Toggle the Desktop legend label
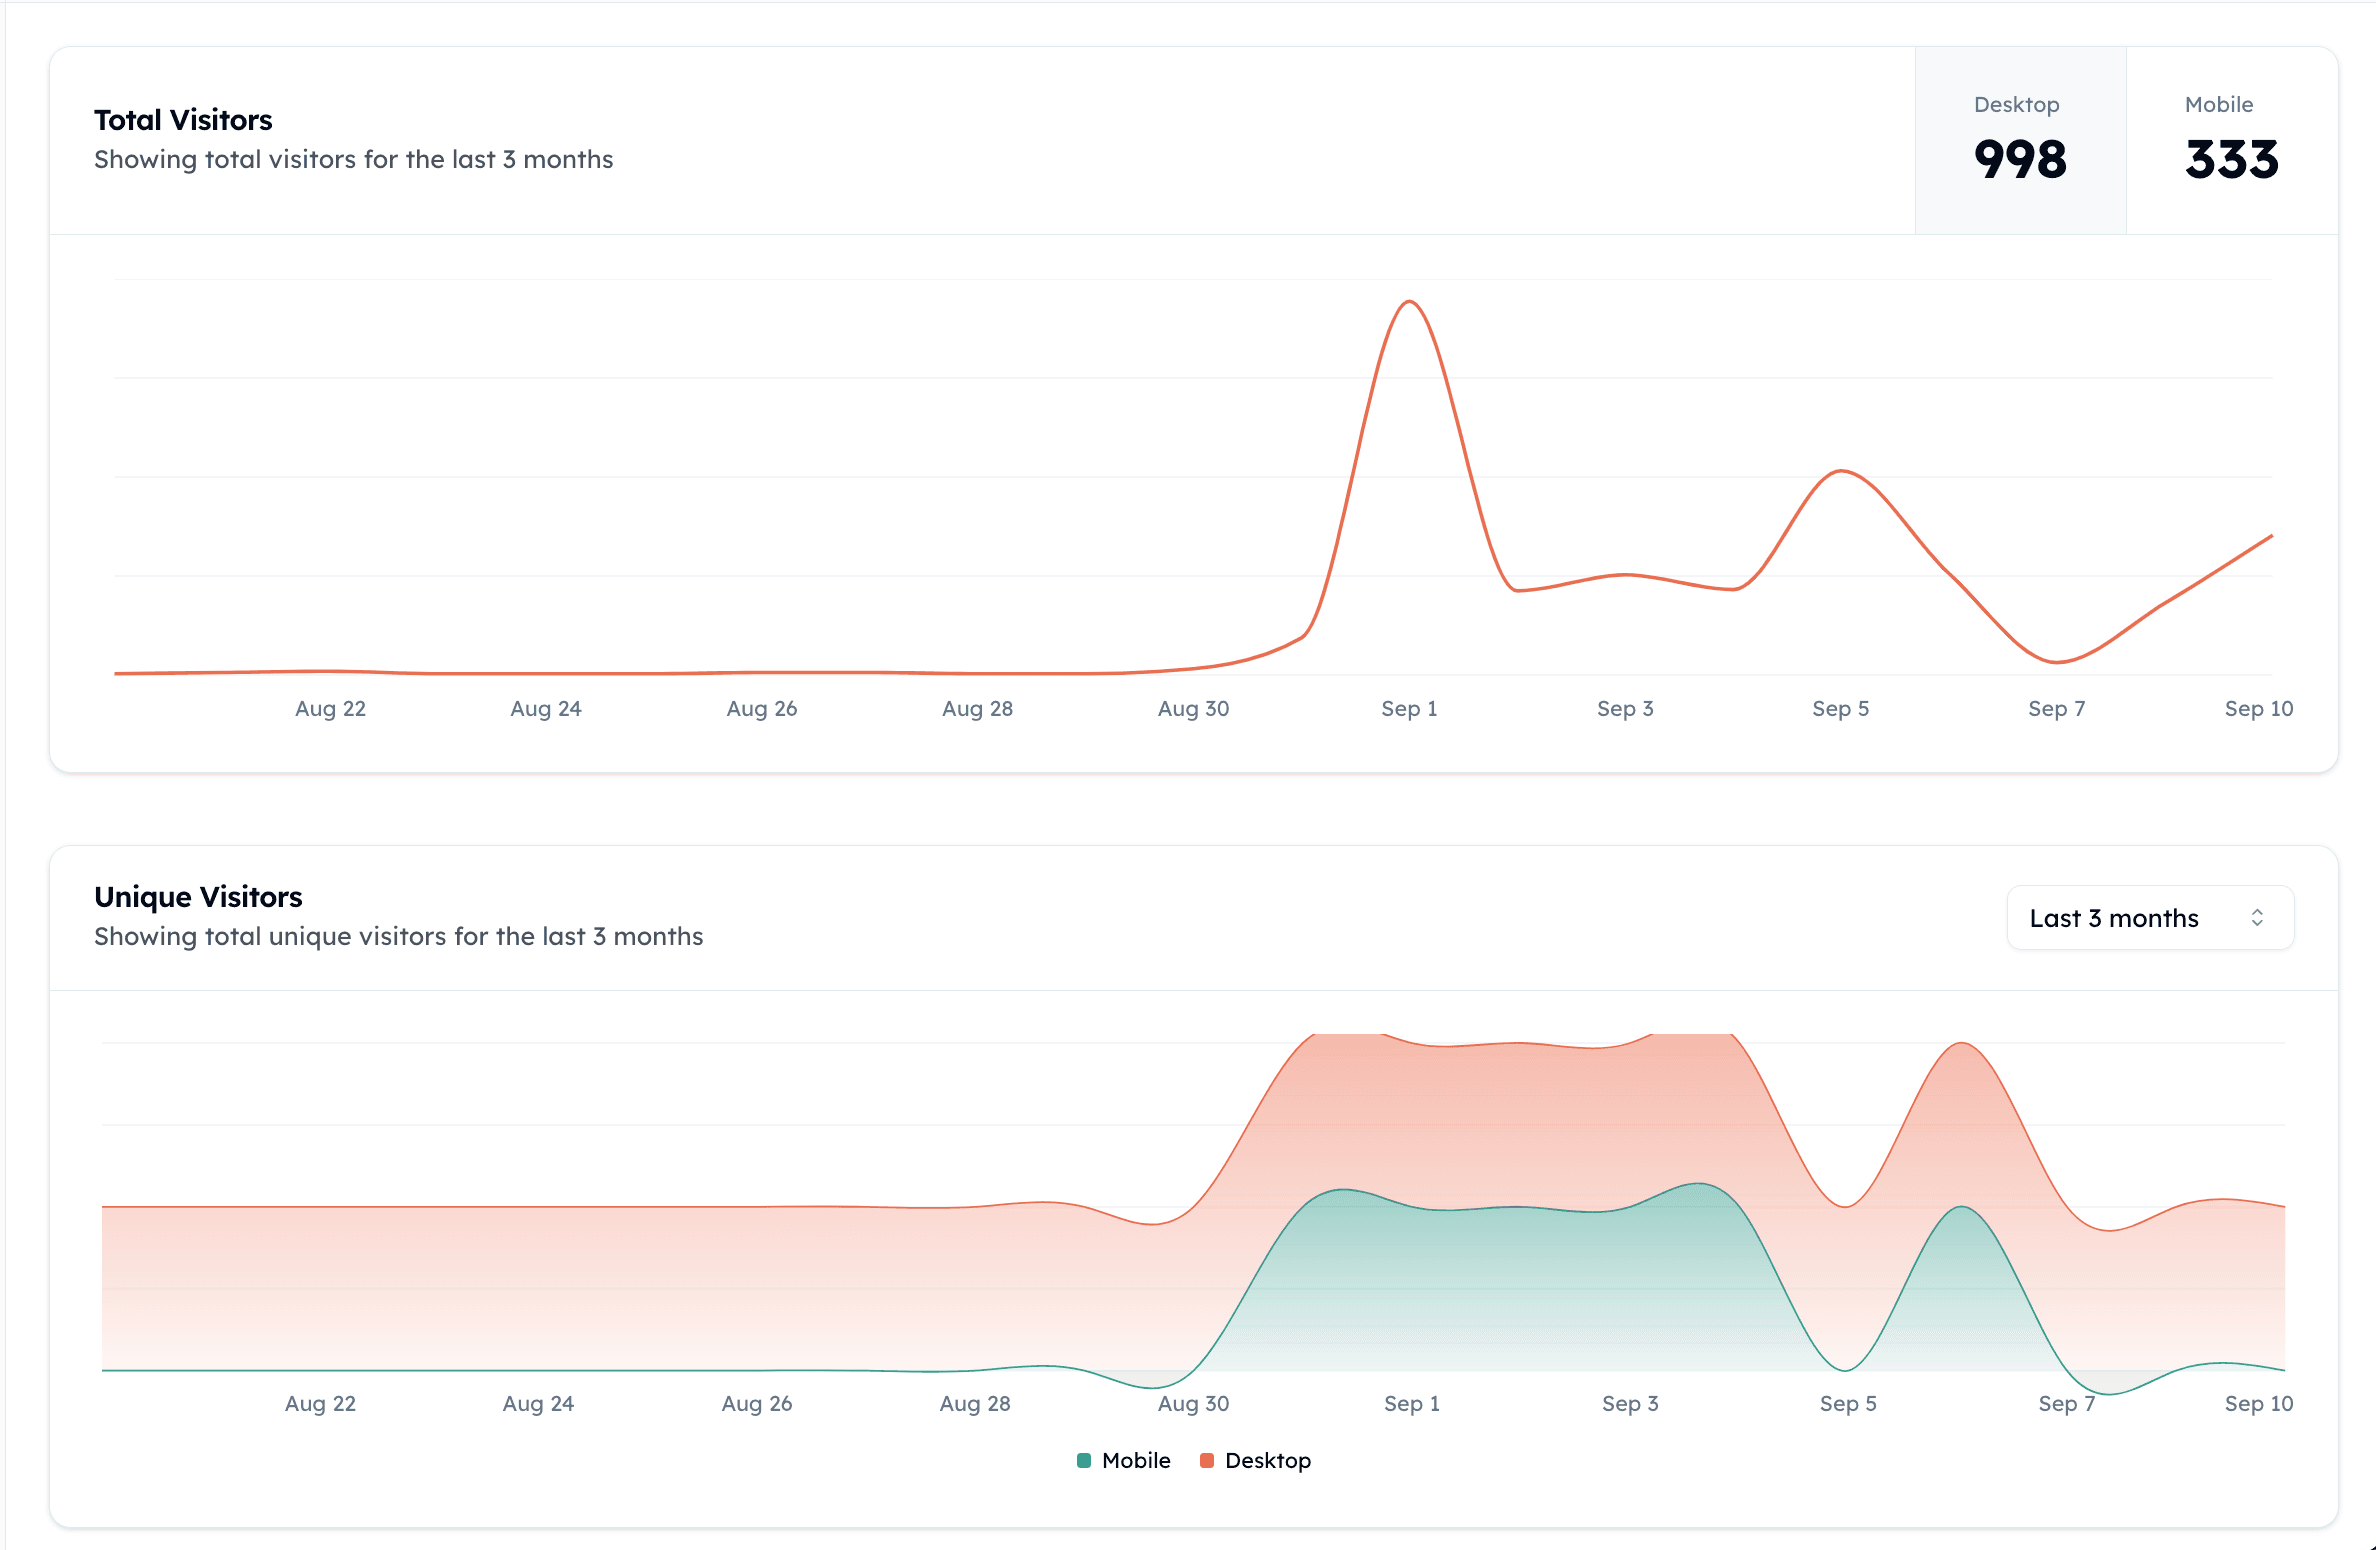The width and height of the screenshot is (2376, 1550). click(x=1268, y=1460)
